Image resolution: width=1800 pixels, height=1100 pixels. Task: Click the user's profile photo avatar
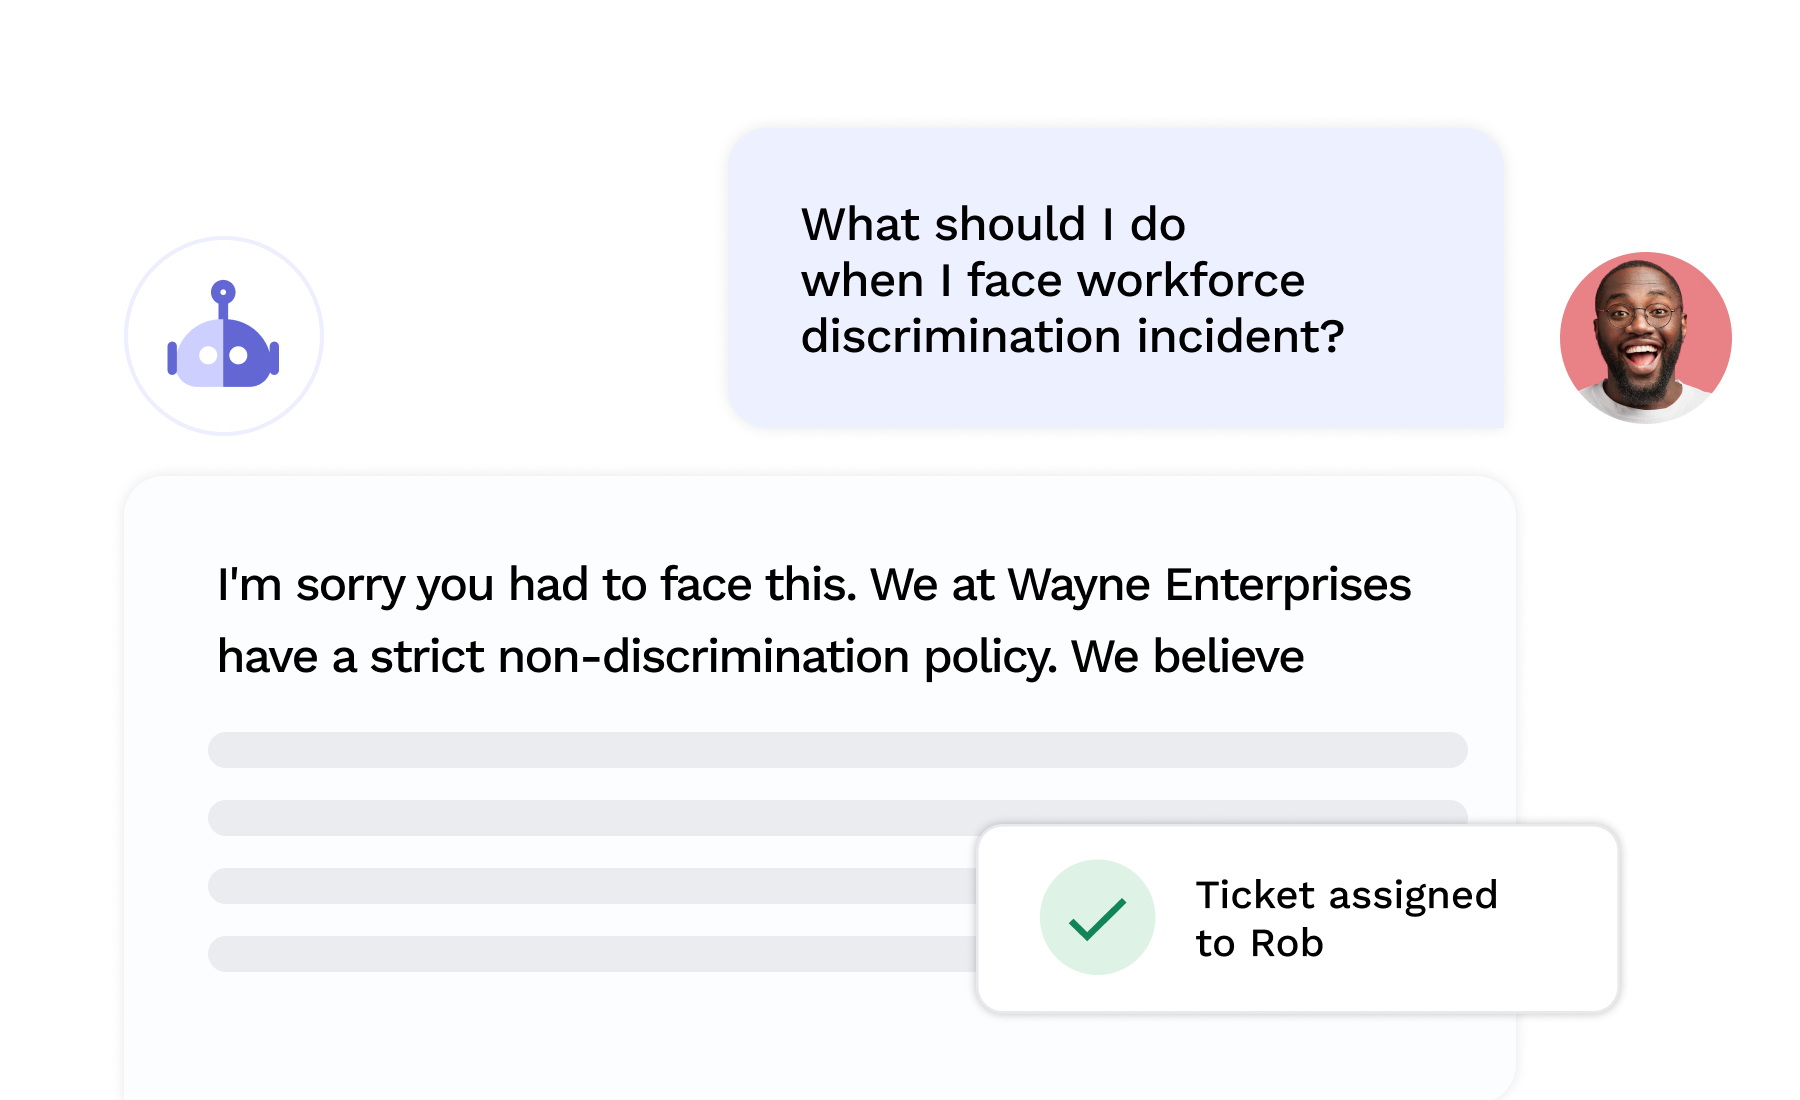[1646, 337]
